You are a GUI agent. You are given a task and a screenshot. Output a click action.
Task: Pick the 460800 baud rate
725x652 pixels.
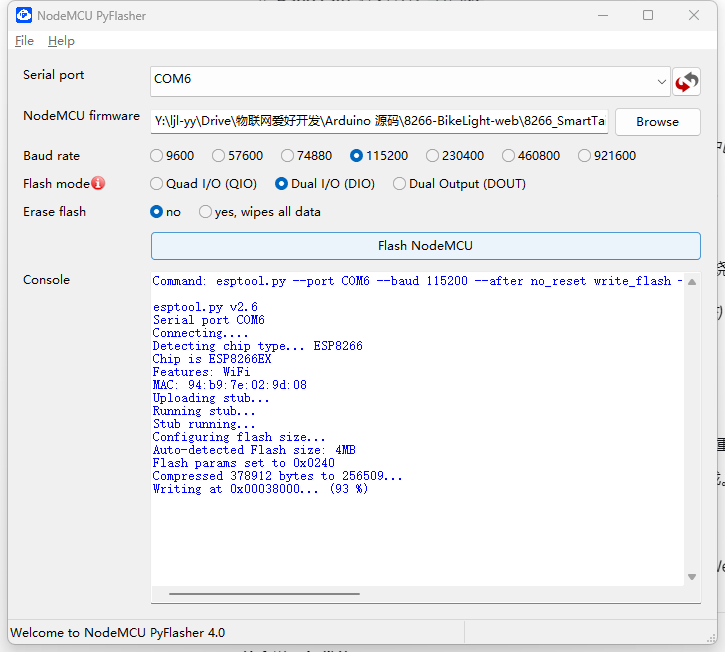[508, 156]
